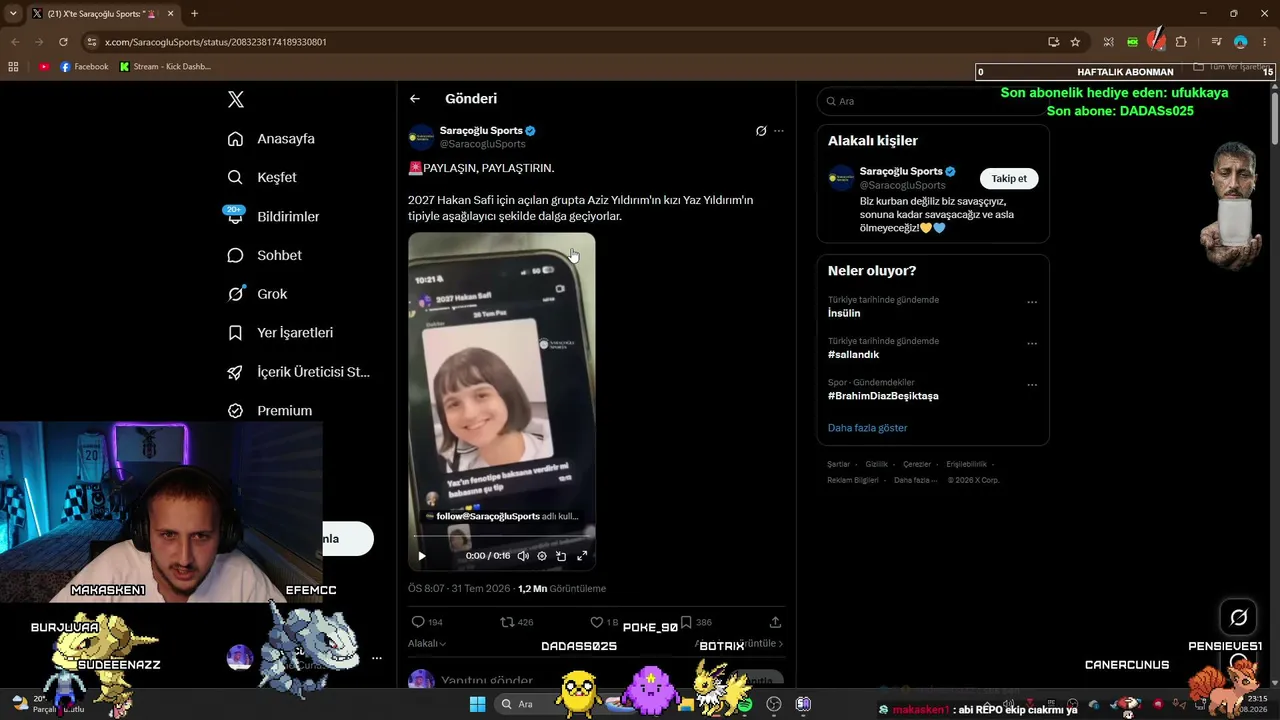Go back in Chrome history
This screenshot has width=1280, height=720.
click(15, 42)
